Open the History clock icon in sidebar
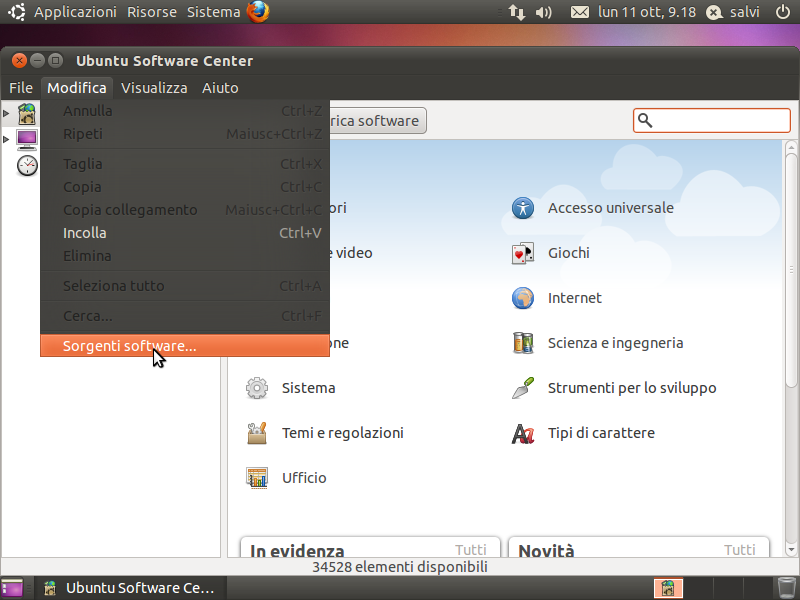Viewport: 800px width, 600px height. tap(27, 166)
